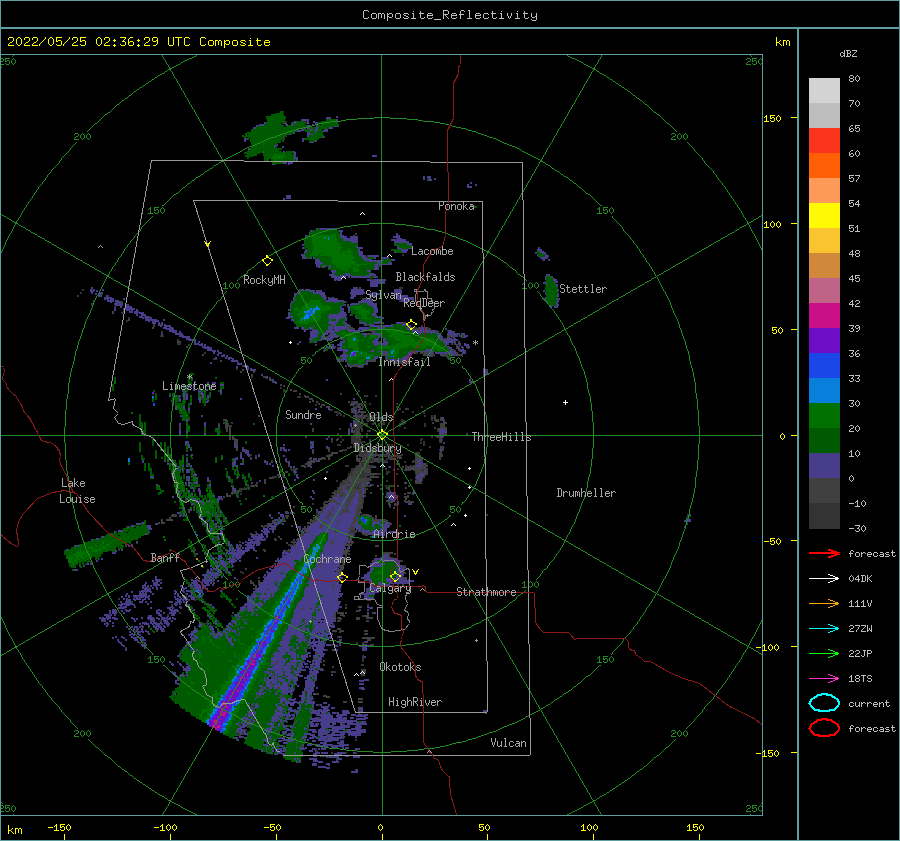
Task: Click the Didsbury town label
Action: (x=377, y=448)
